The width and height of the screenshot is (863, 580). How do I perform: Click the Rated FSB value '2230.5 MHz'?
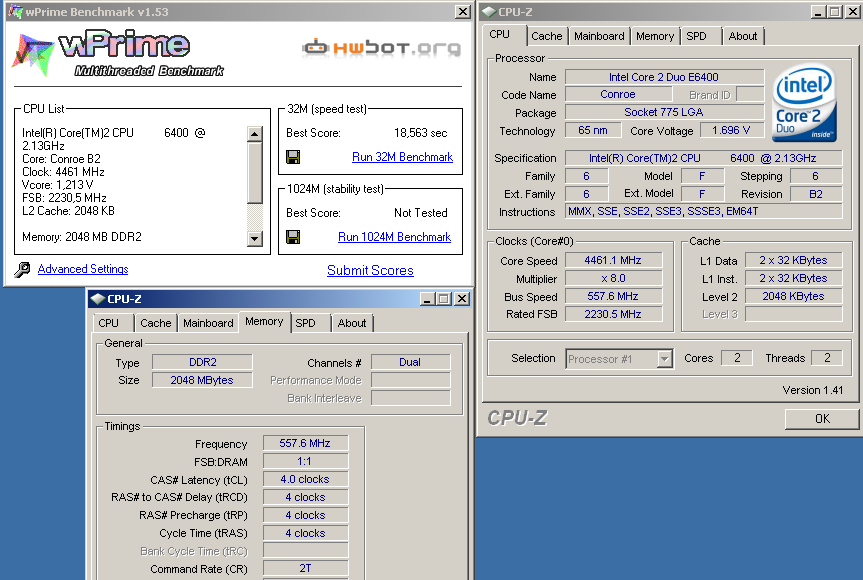tap(613, 314)
